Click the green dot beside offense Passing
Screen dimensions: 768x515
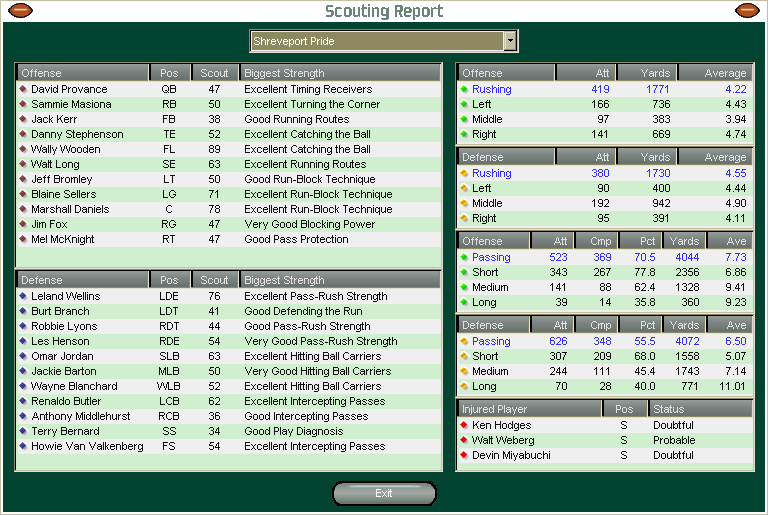(x=464, y=258)
